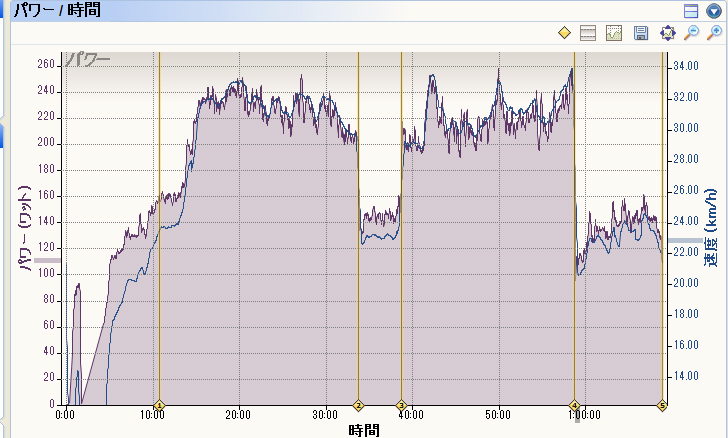Click the パワー (ワット) left axis label
Screen dimensions: 728x438
tap(25, 229)
